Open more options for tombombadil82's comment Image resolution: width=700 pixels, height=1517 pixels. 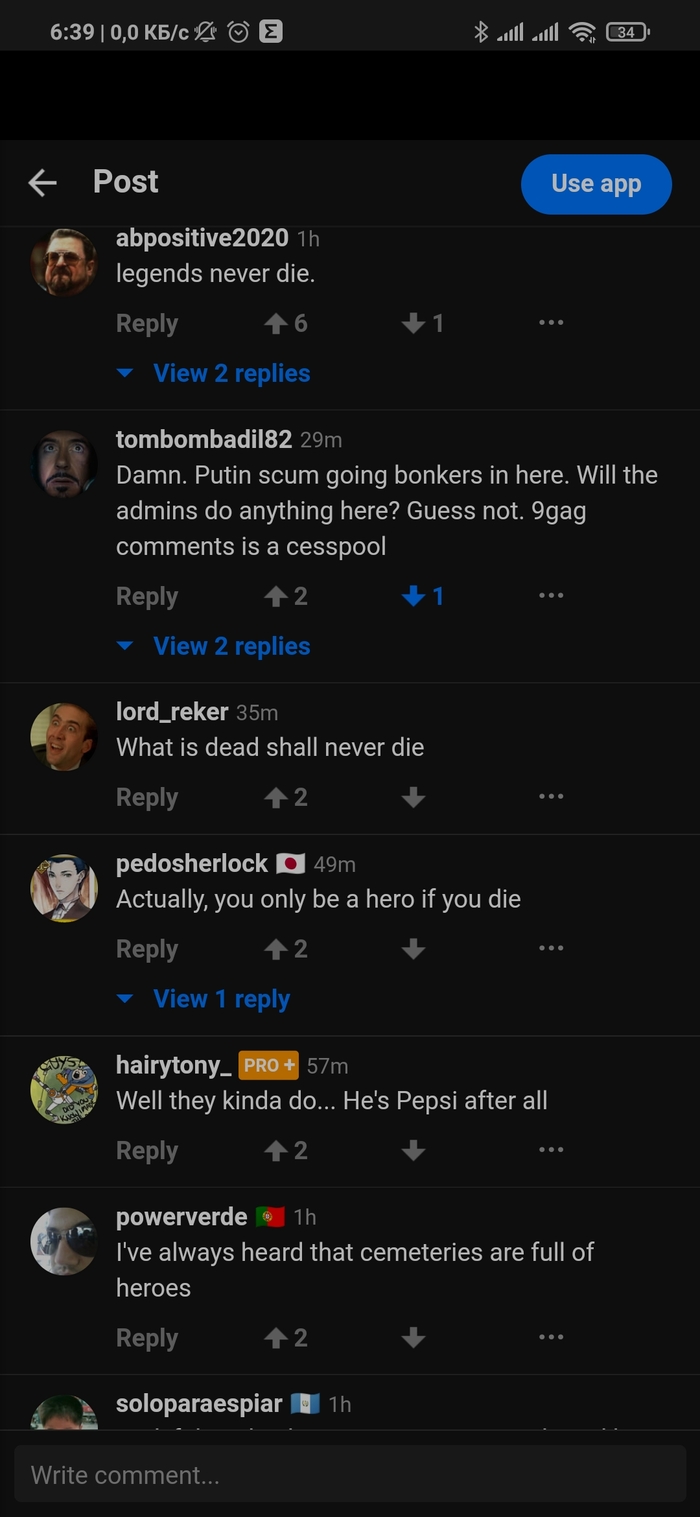[551, 596]
